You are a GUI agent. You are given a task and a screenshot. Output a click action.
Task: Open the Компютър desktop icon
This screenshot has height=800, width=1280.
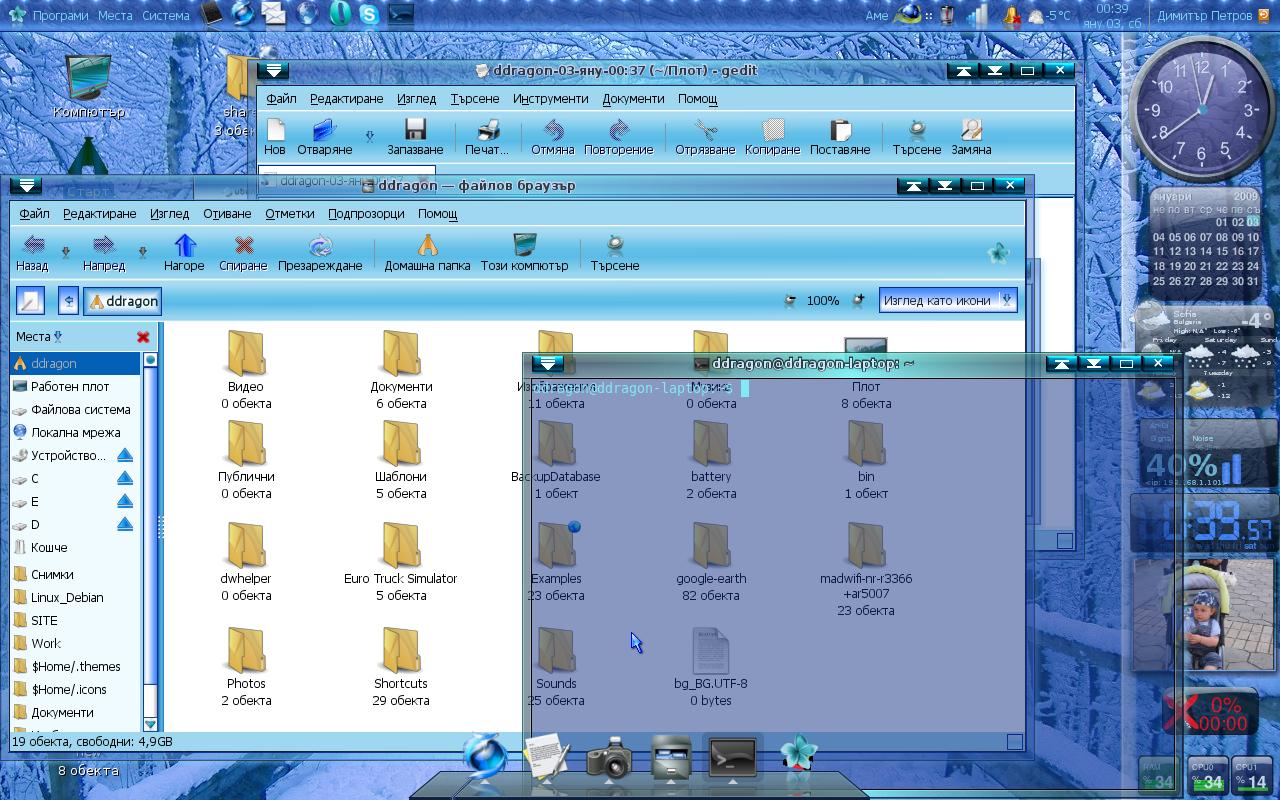coord(88,88)
